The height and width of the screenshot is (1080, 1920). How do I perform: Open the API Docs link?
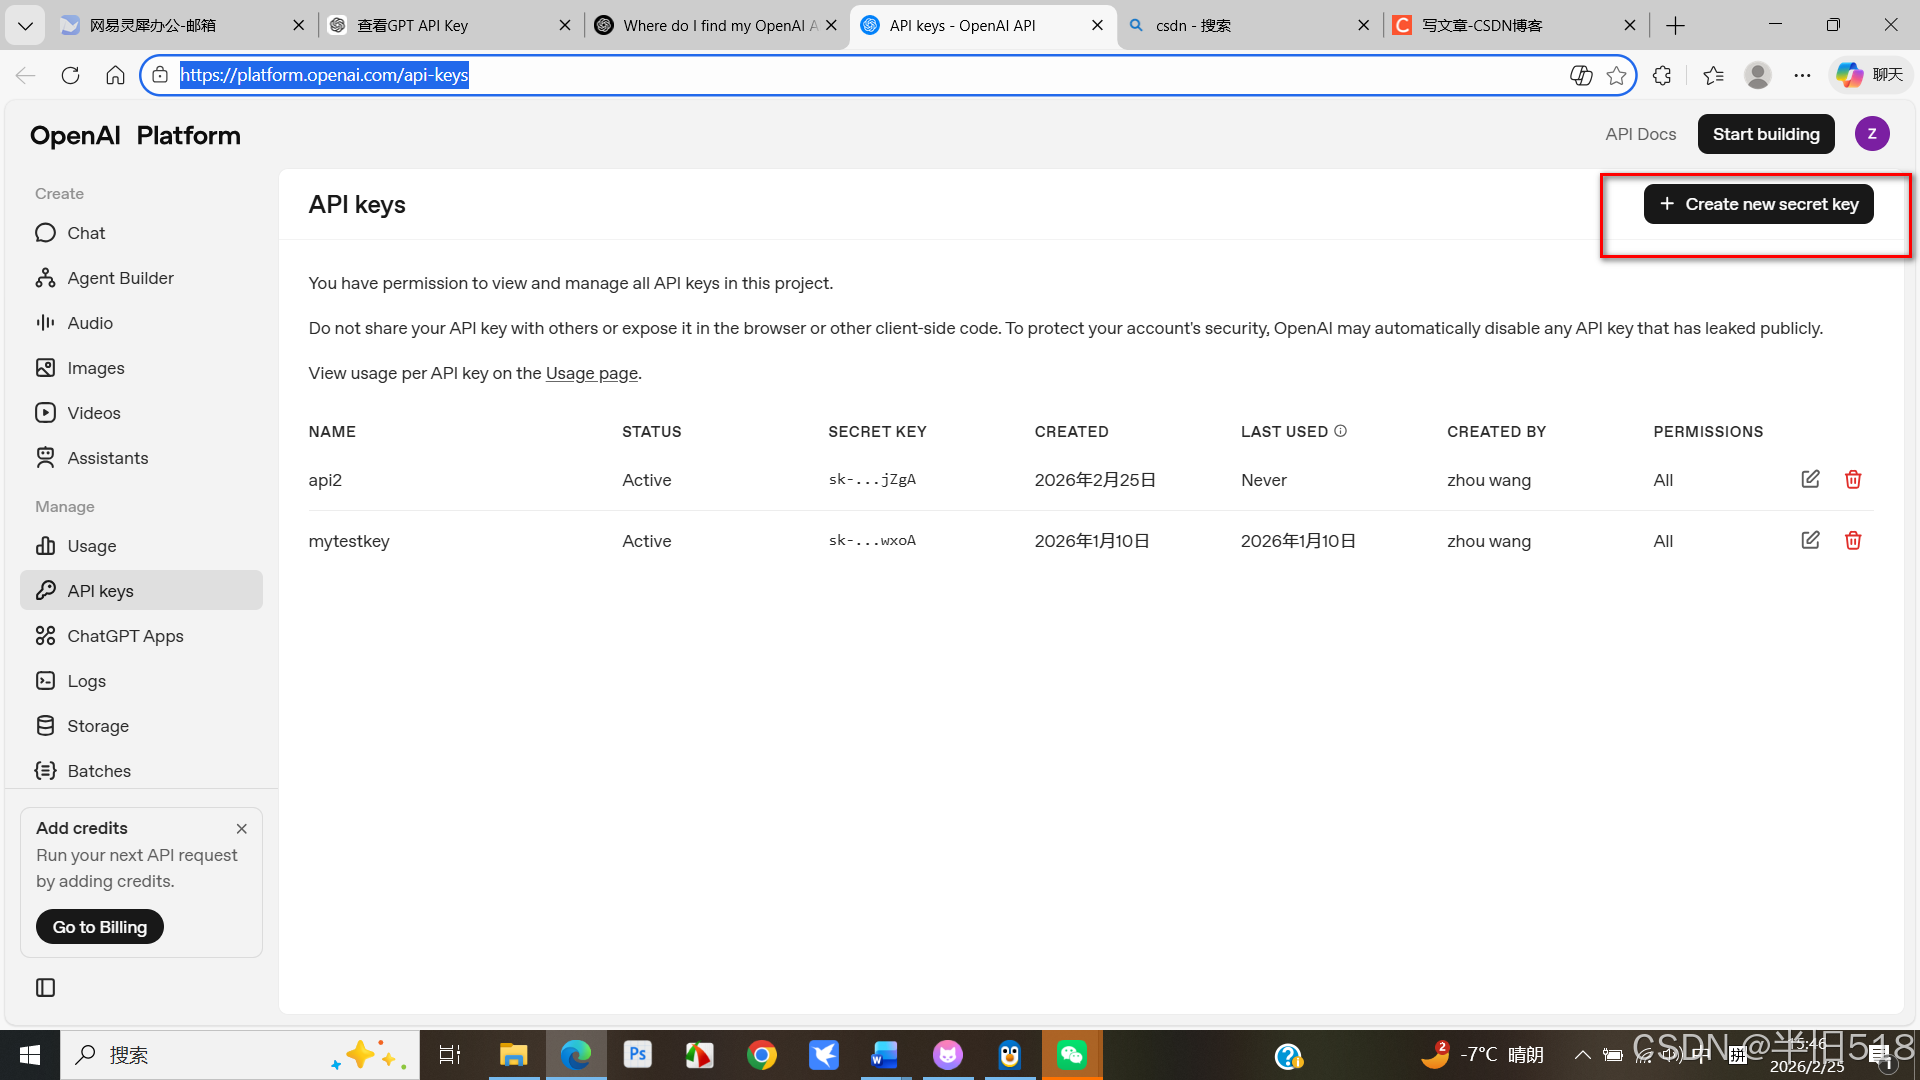point(1641,134)
